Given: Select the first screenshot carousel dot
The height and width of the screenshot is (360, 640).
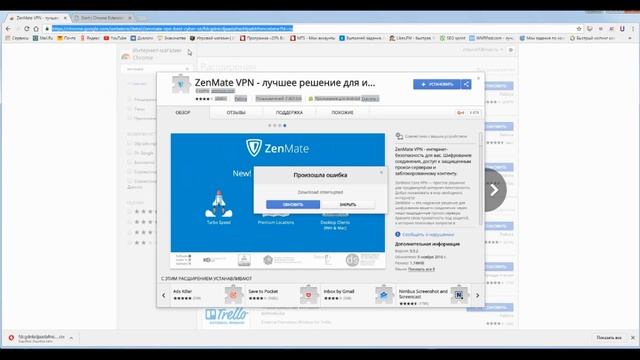Looking at the screenshot, I should [269, 125].
